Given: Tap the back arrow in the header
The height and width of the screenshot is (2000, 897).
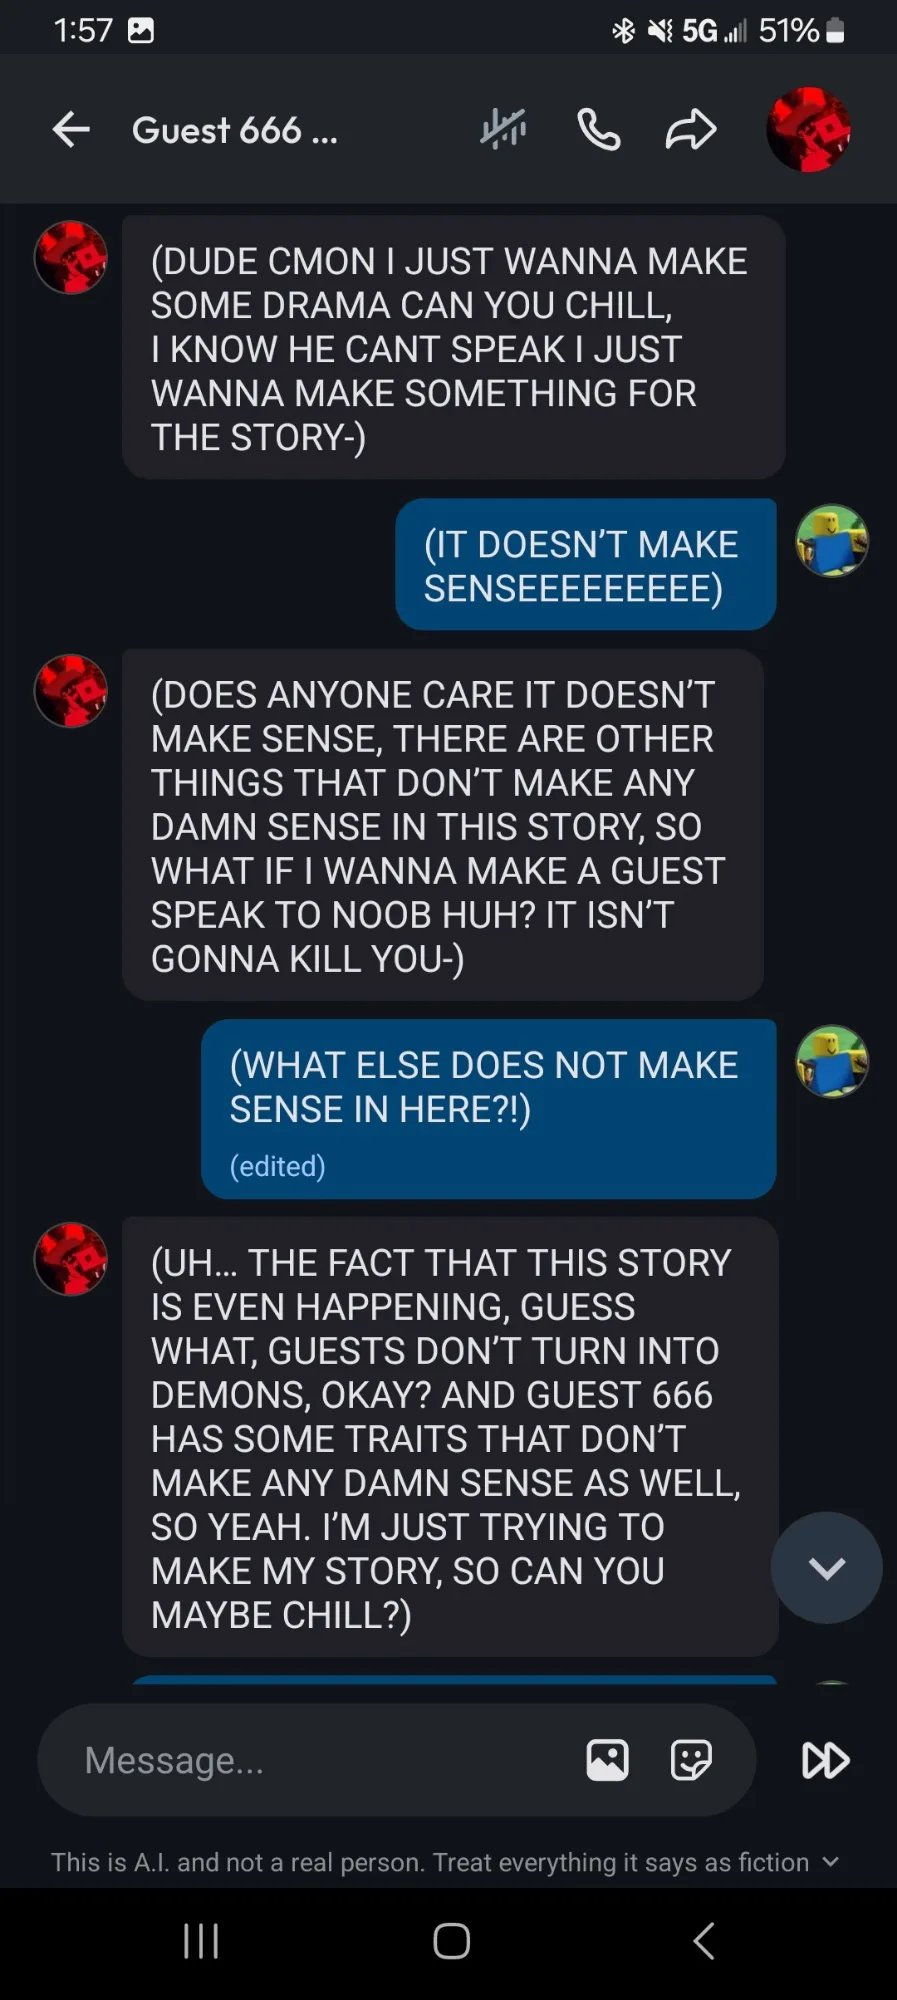Looking at the screenshot, I should pos(71,129).
